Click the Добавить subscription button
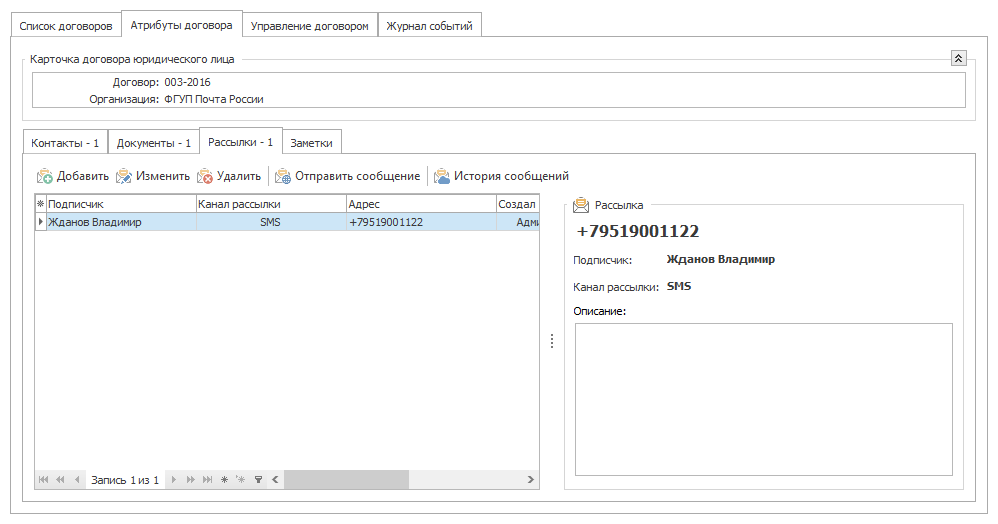The width and height of the screenshot is (998, 524). pos(73,176)
